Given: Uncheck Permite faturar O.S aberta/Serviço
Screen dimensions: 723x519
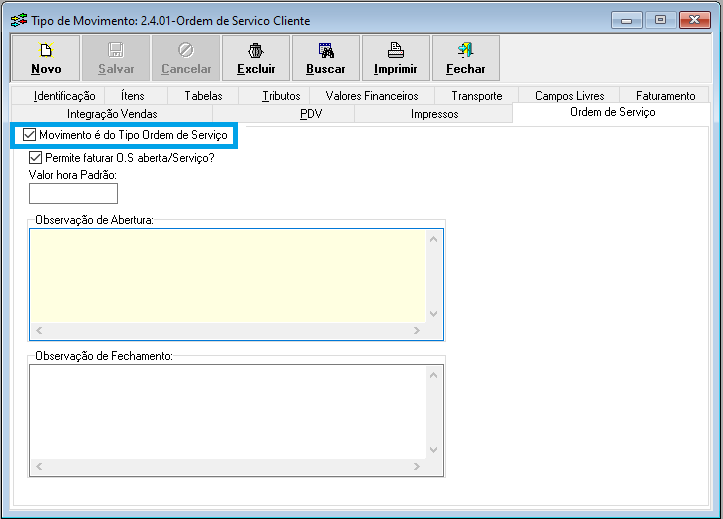Looking at the screenshot, I should (x=37, y=157).
